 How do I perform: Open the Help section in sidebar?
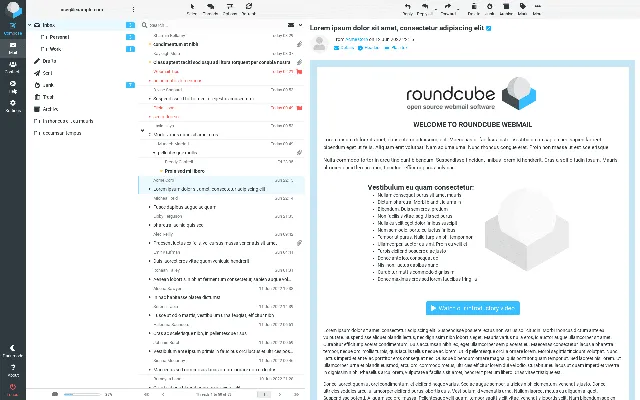point(13,87)
